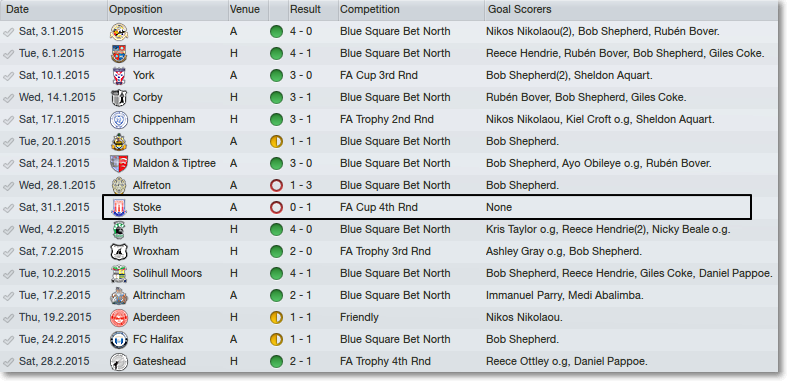Screen dimensions: 787x381
Task: Click the red loss indicator for Alfreton
Action: pos(276,185)
